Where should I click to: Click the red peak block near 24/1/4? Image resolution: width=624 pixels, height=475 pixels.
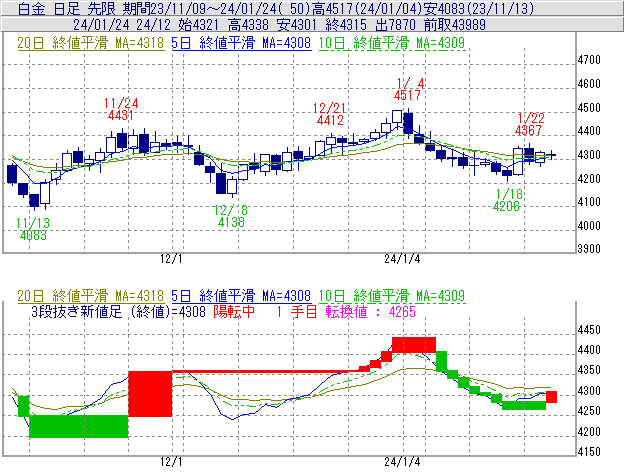[414, 345]
